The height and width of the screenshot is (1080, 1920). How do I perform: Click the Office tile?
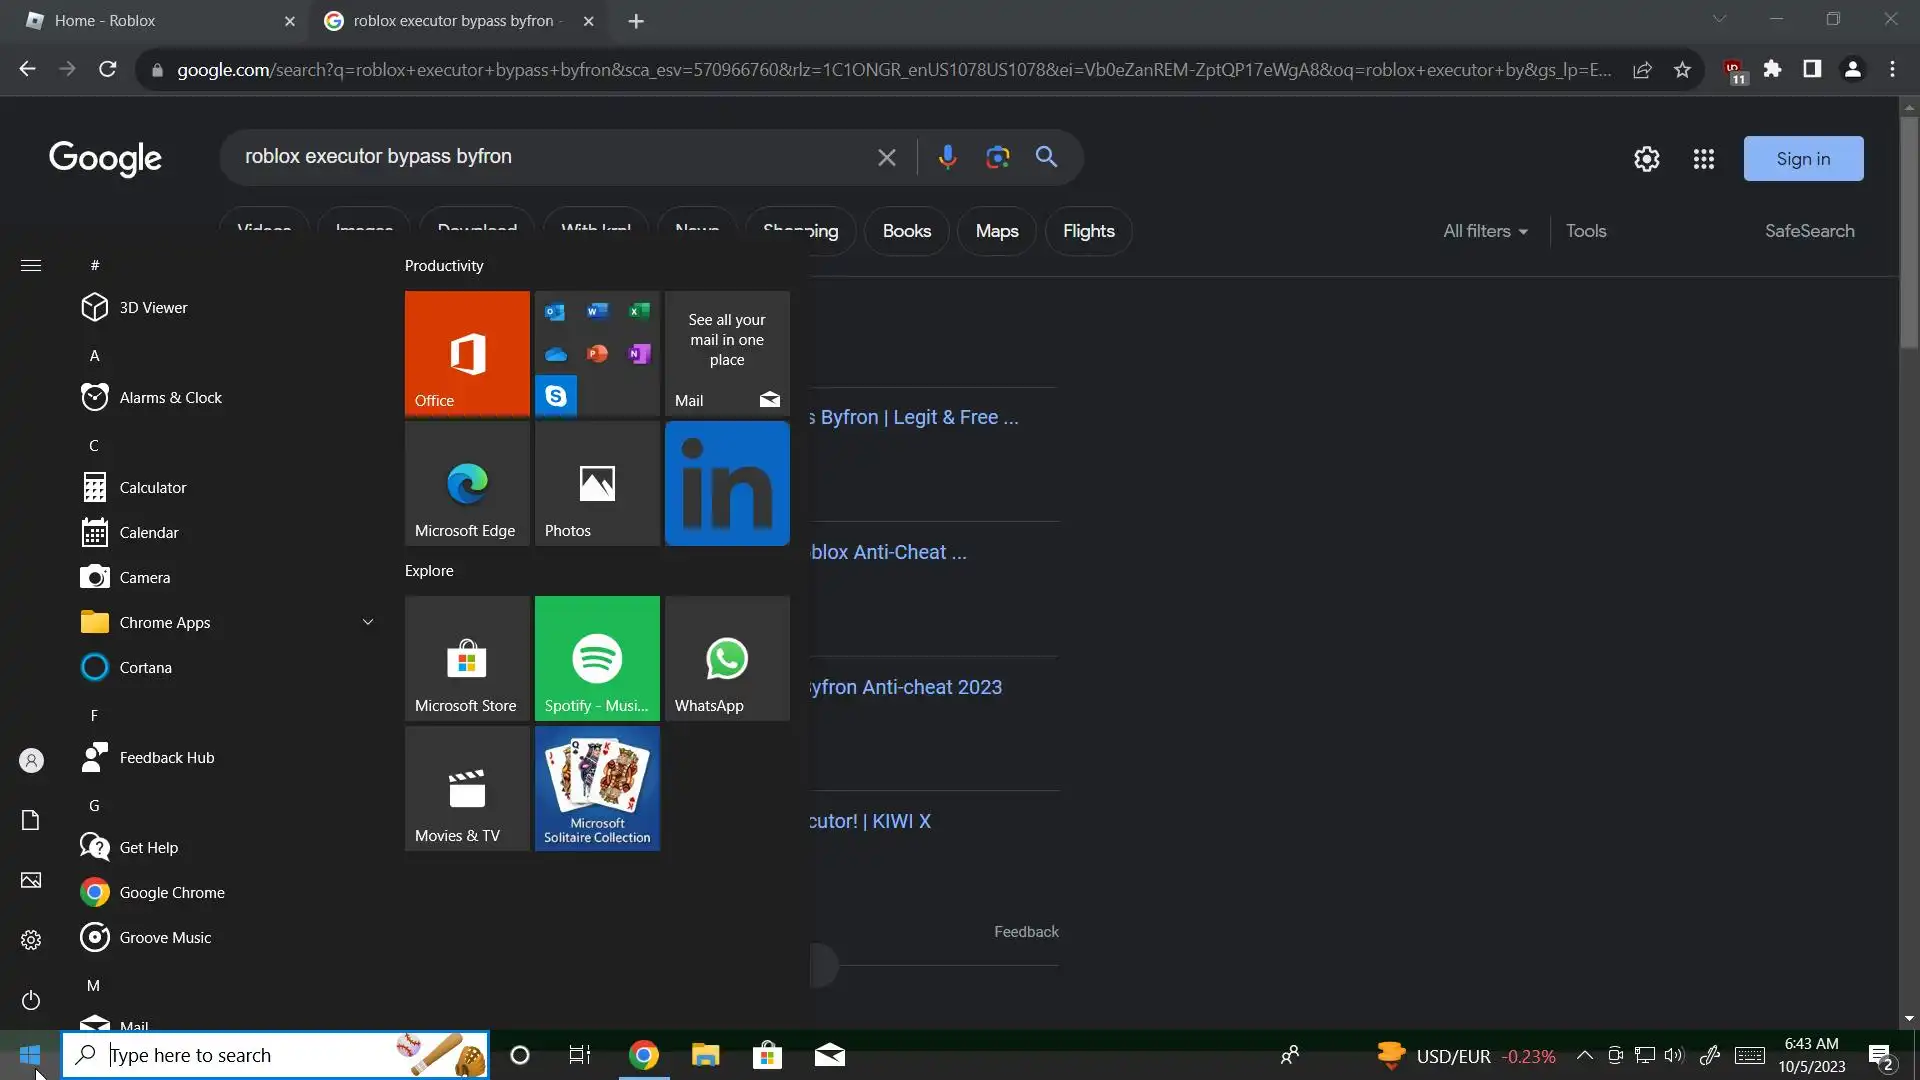[x=467, y=353]
